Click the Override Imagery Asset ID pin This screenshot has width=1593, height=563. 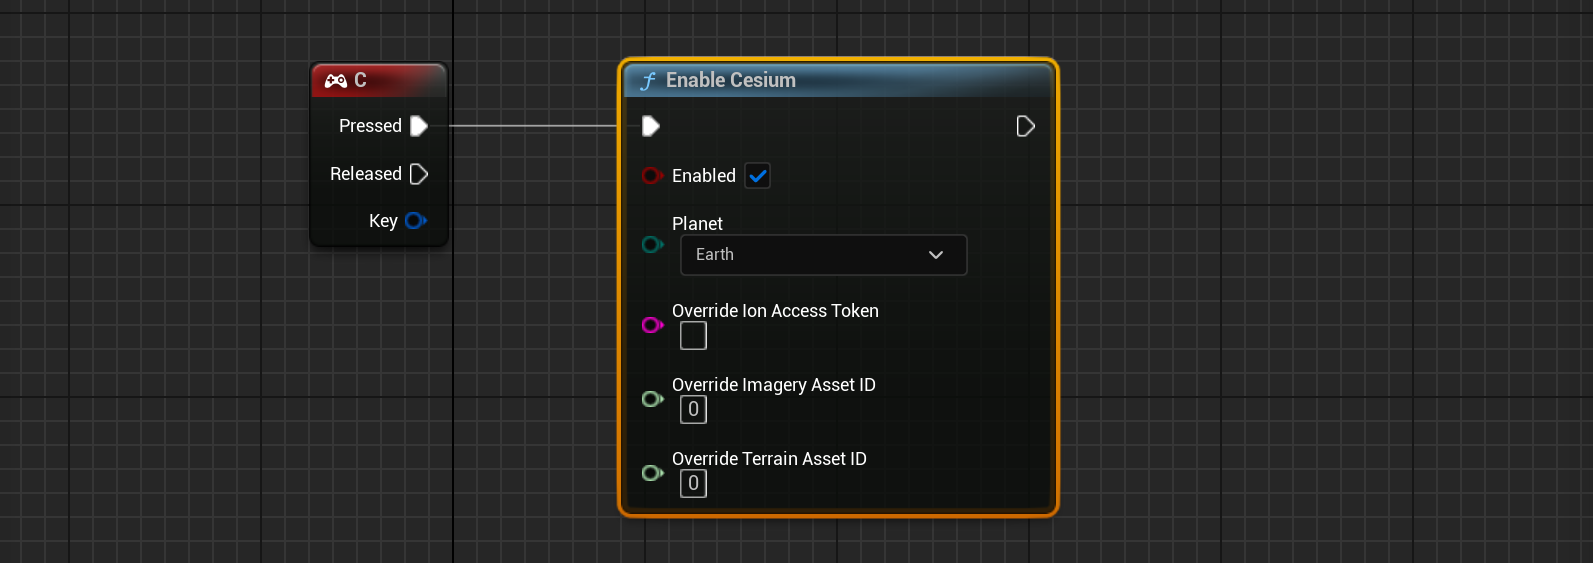pyautogui.click(x=652, y=399)
